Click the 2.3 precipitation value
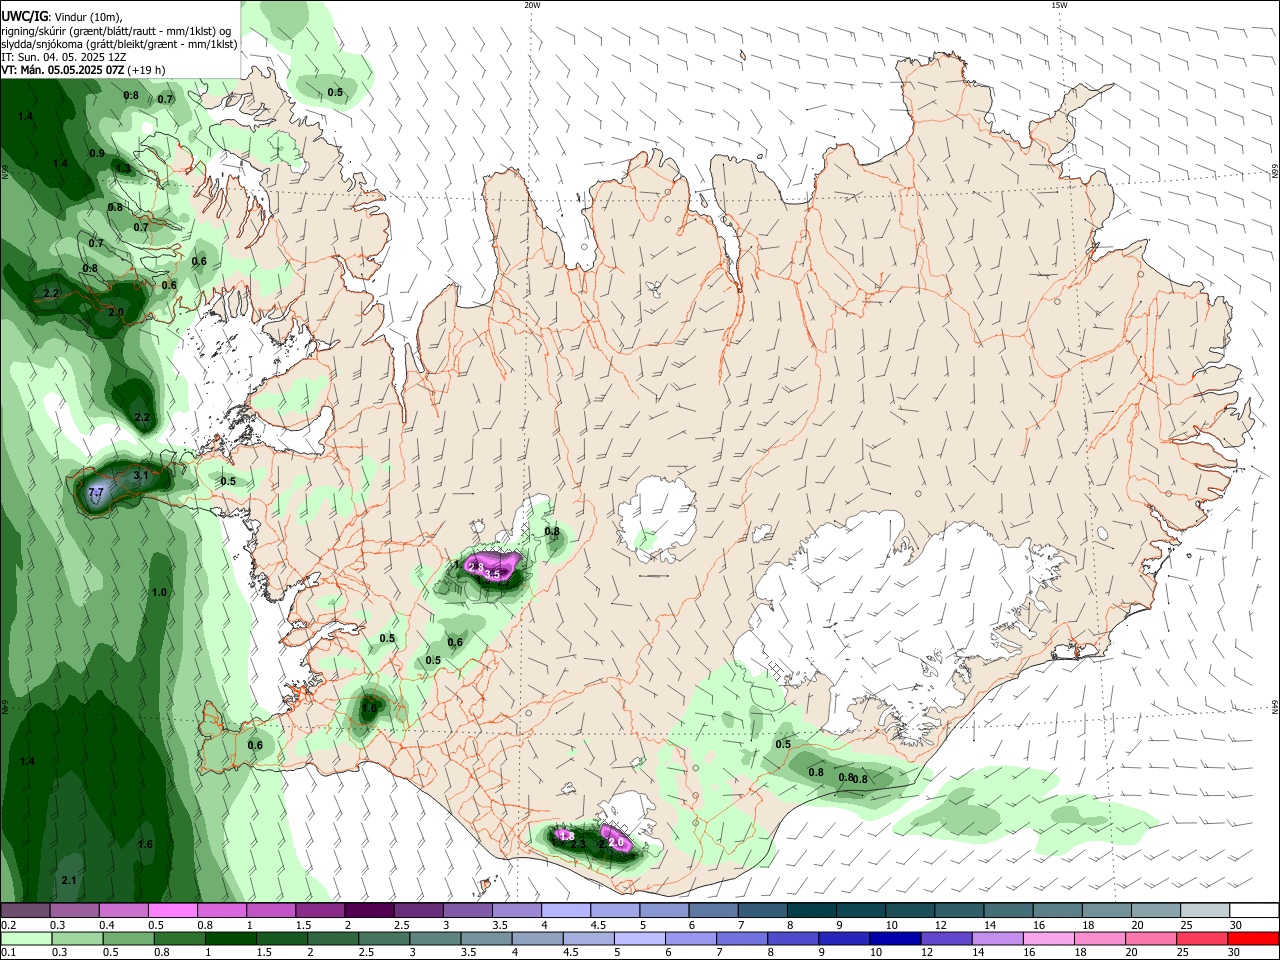This screenshot has width=1280, height=960. click(577, 845)
